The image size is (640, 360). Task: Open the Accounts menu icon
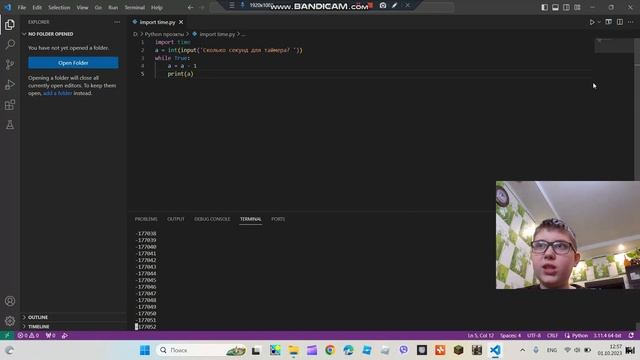coord(10,301)
